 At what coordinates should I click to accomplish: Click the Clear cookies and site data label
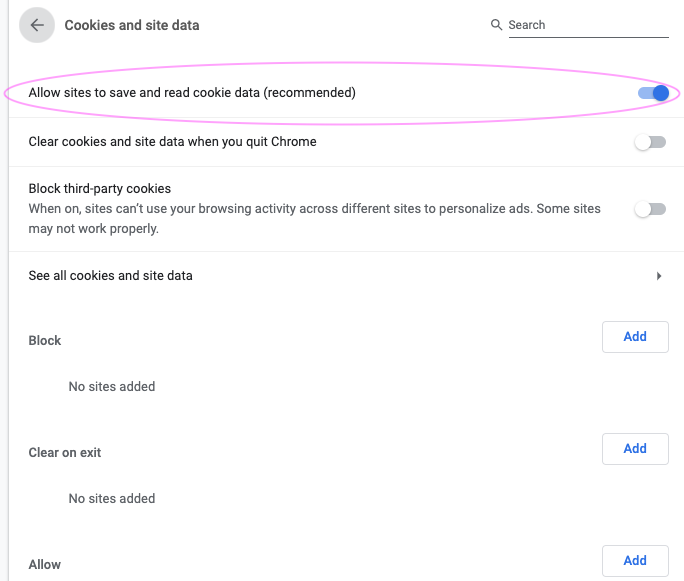tap(172, 142)
